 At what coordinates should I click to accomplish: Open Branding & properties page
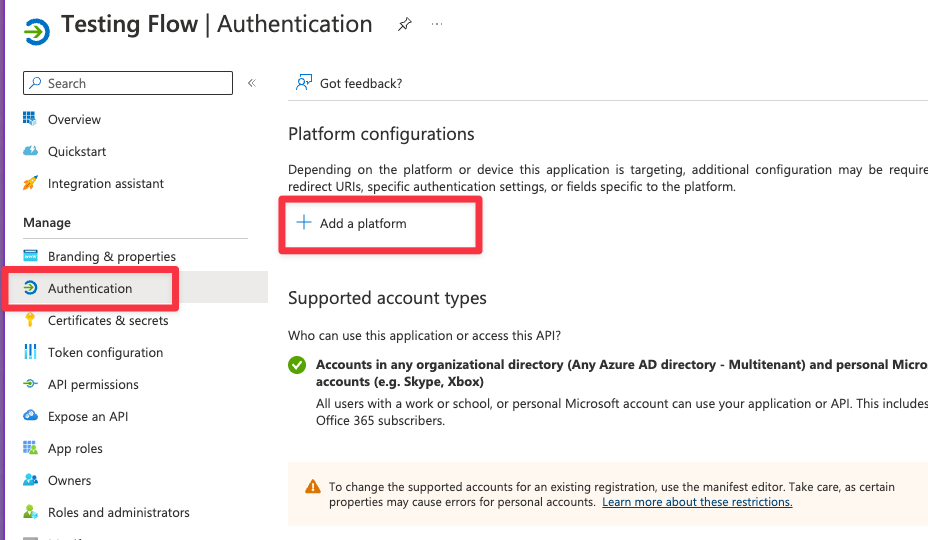[111, 256]
